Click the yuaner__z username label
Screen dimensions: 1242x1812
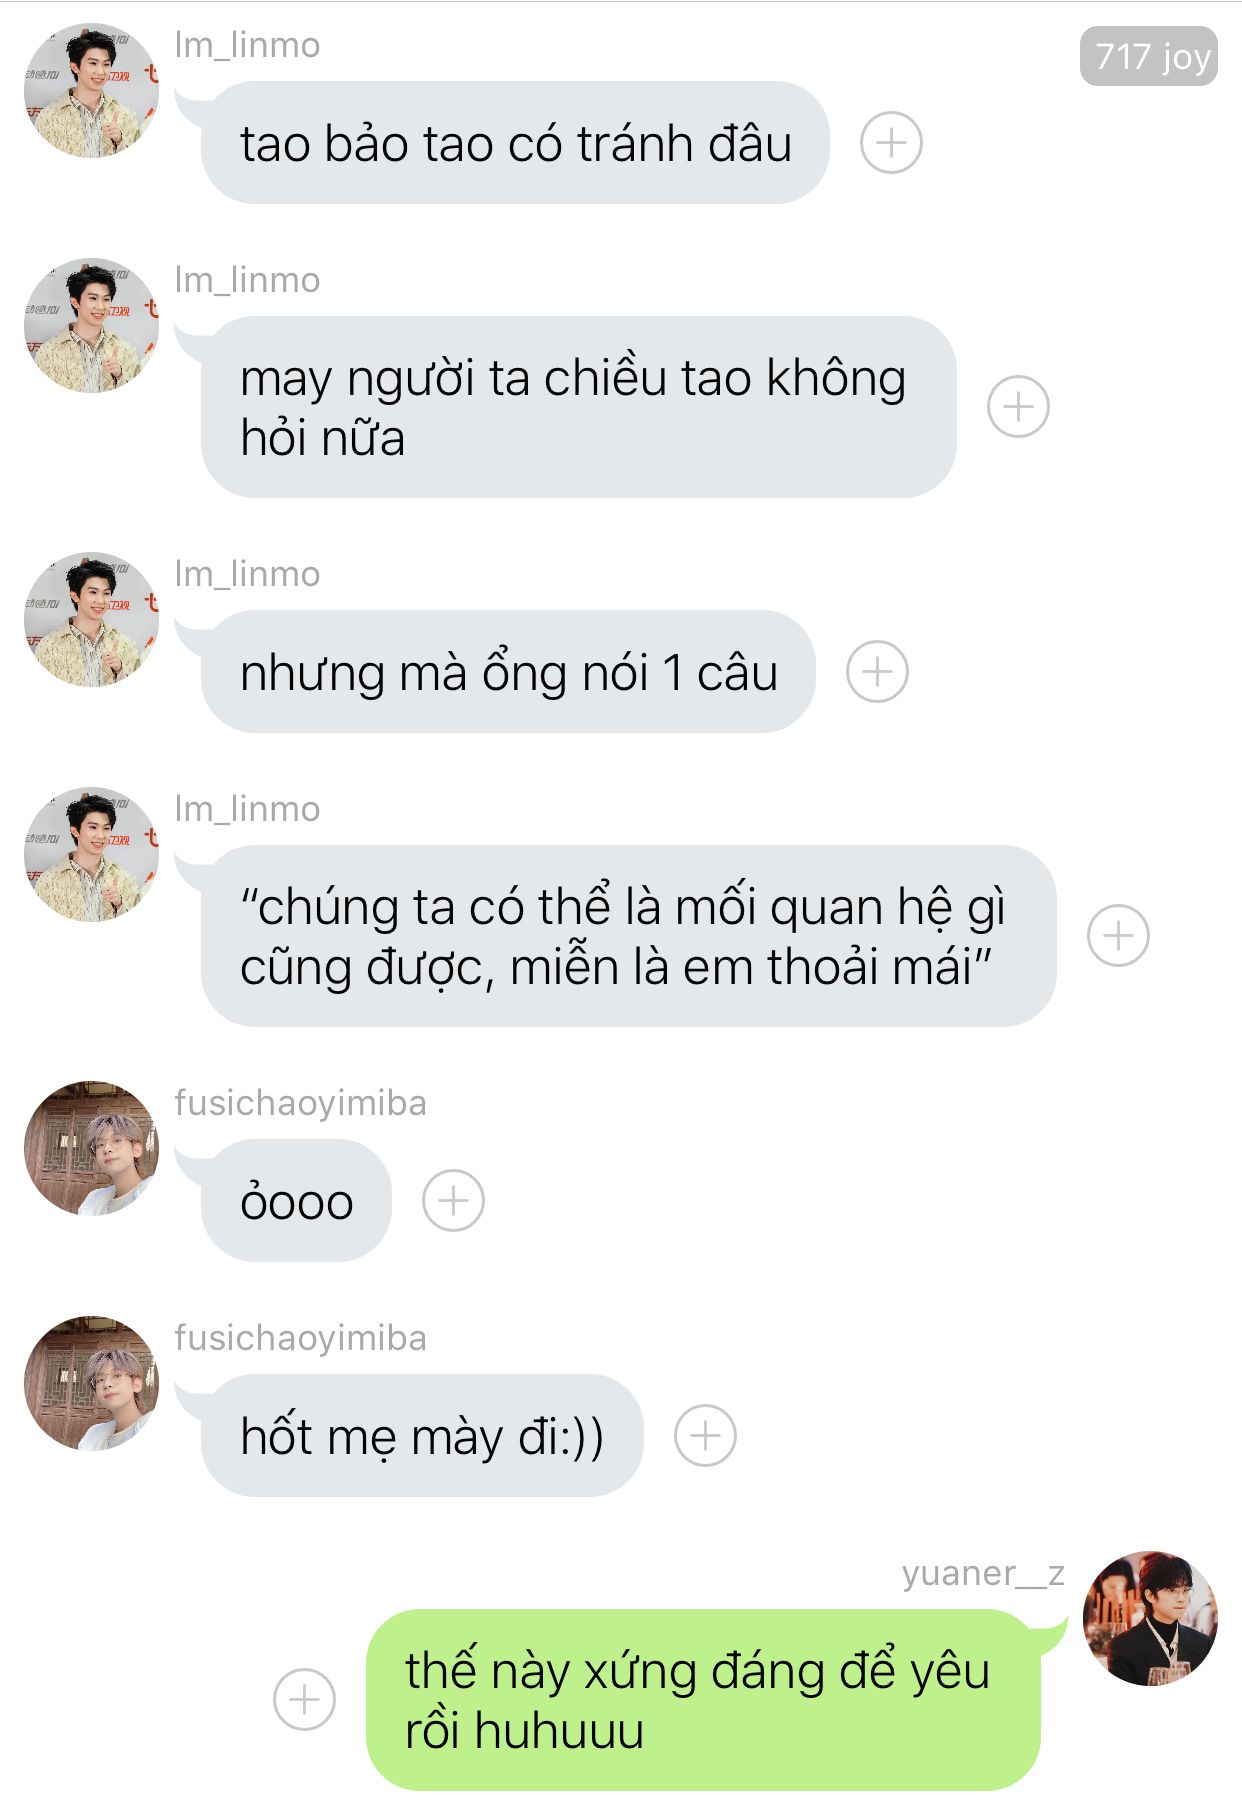coord(983,1574)
